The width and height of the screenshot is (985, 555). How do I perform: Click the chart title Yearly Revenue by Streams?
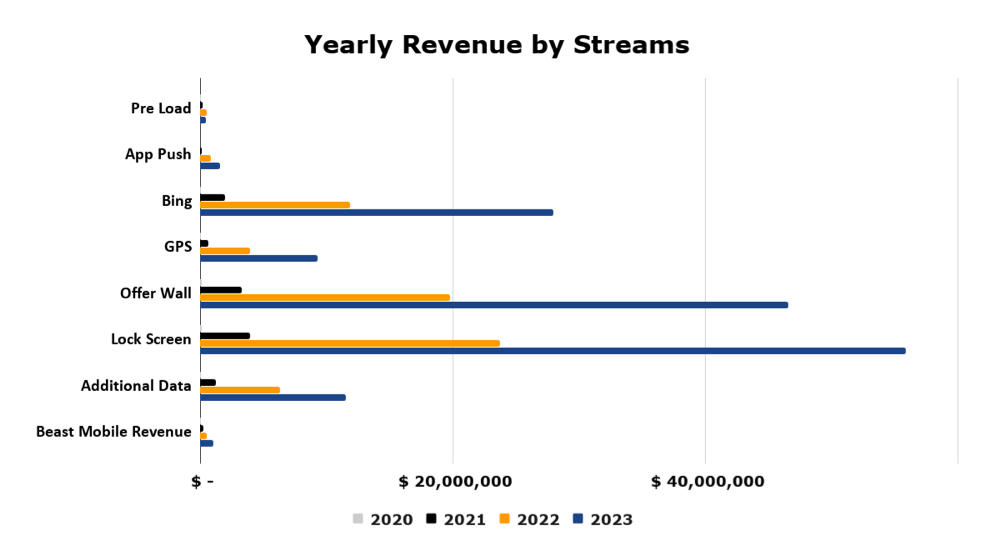[496, 45]
